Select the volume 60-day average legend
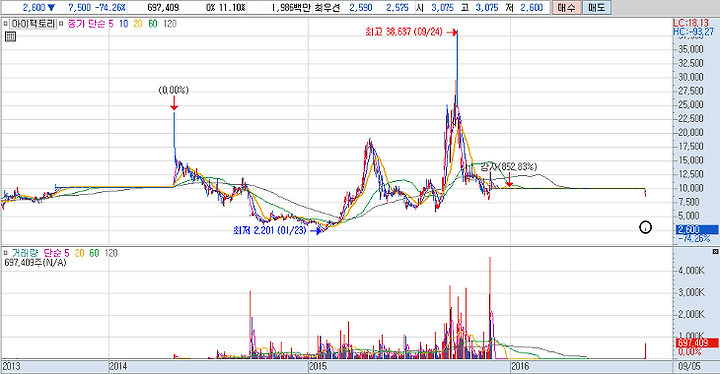720x374 pixels. [x=94, y=253]
